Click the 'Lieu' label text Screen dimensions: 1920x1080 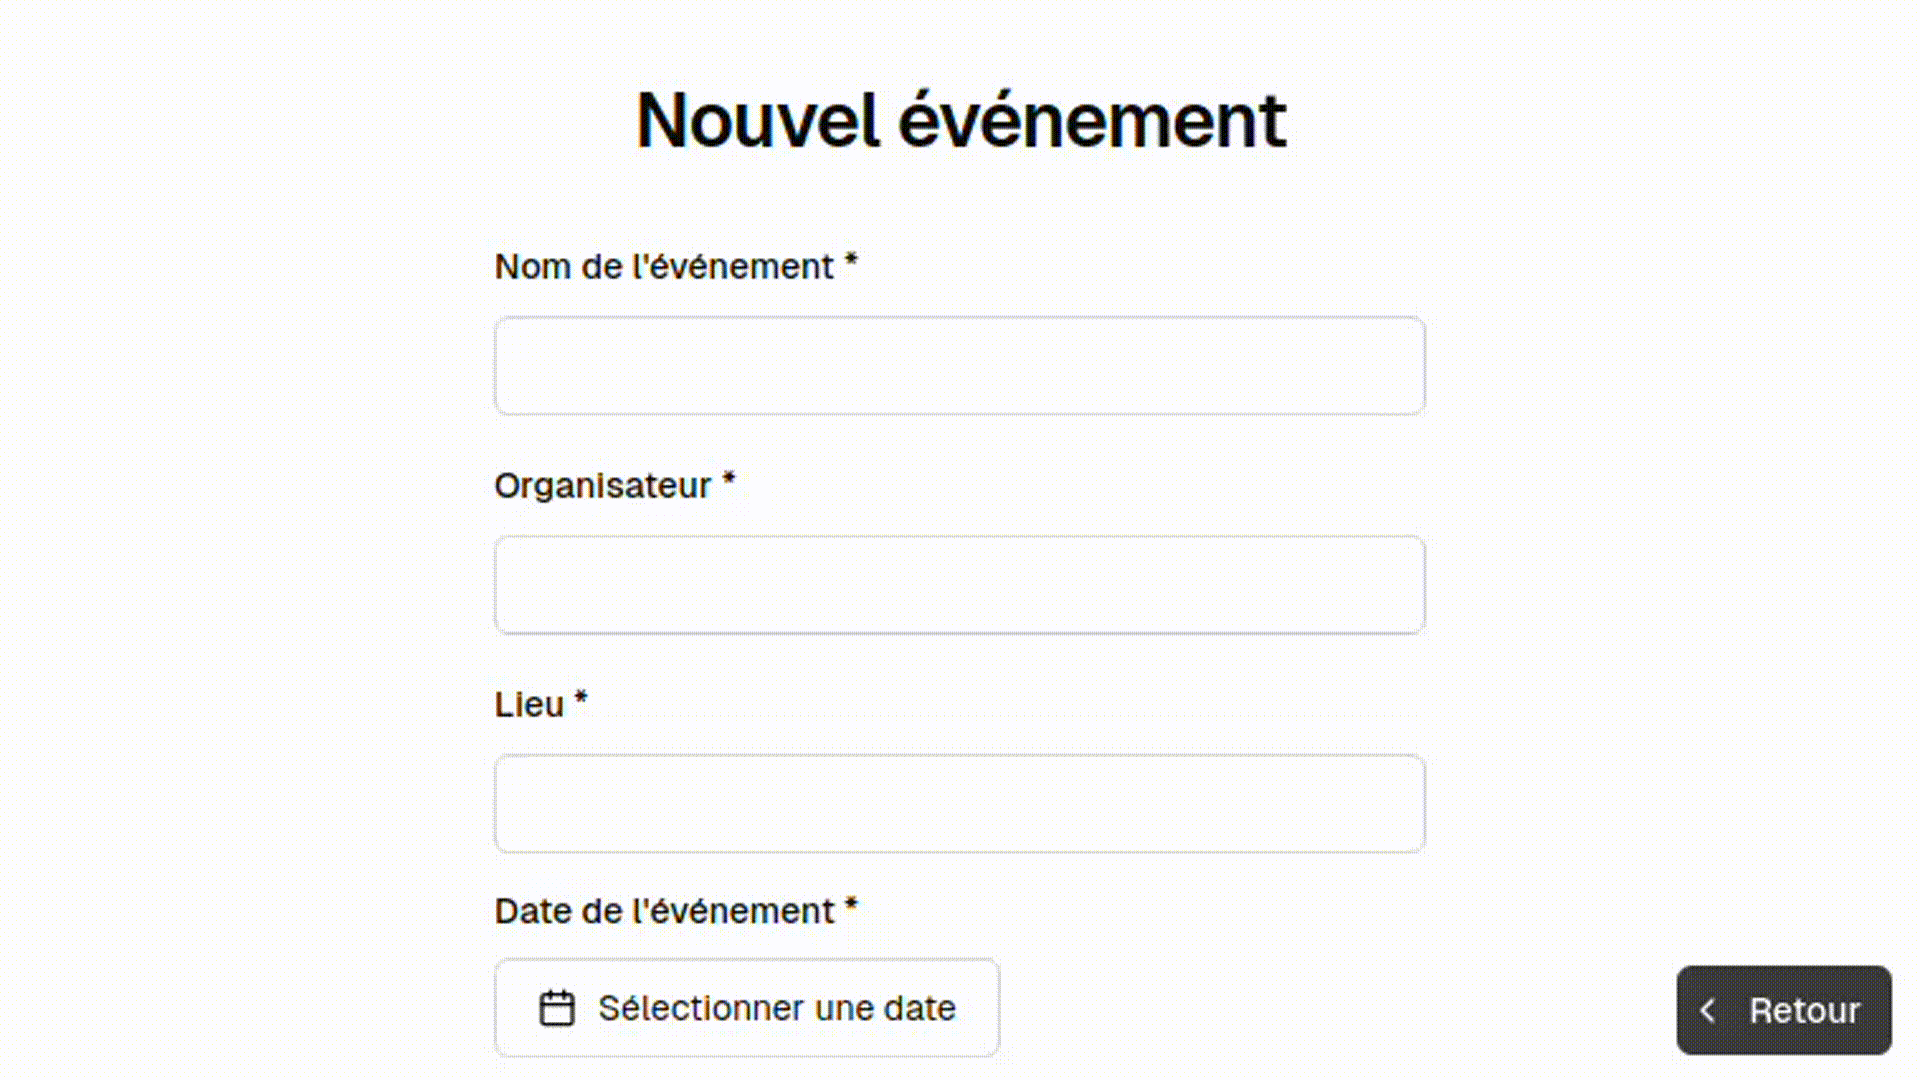[530, 705]
